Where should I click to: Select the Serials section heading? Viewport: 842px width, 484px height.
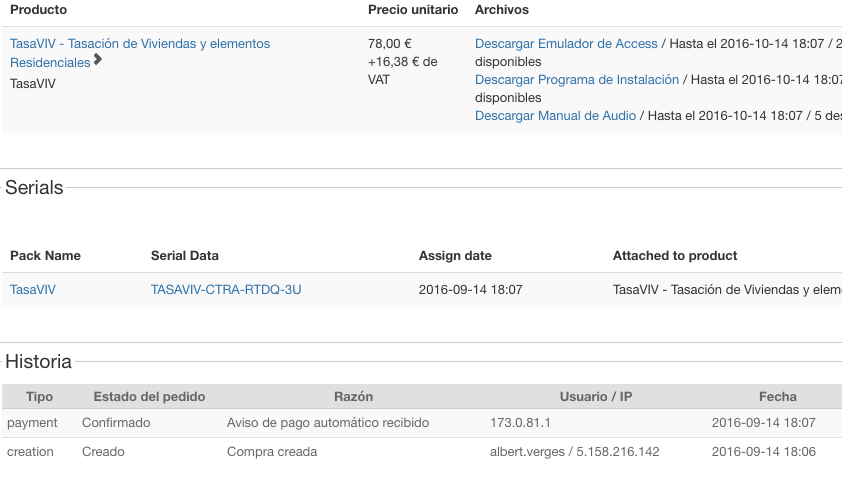(34, 187)
